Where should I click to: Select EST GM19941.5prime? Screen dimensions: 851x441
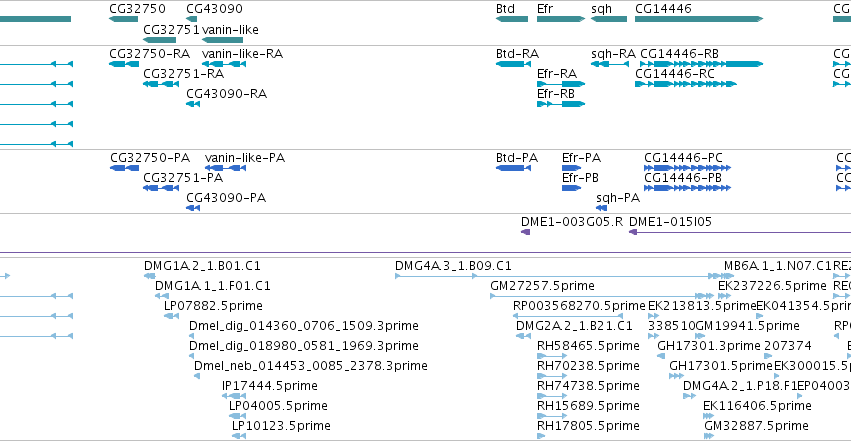700,336
